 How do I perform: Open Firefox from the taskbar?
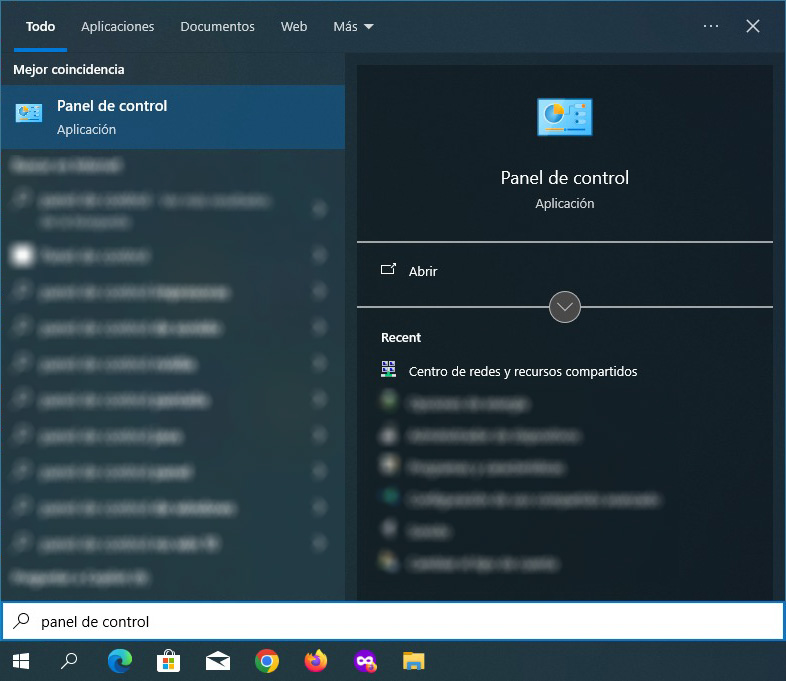[316, 661]
